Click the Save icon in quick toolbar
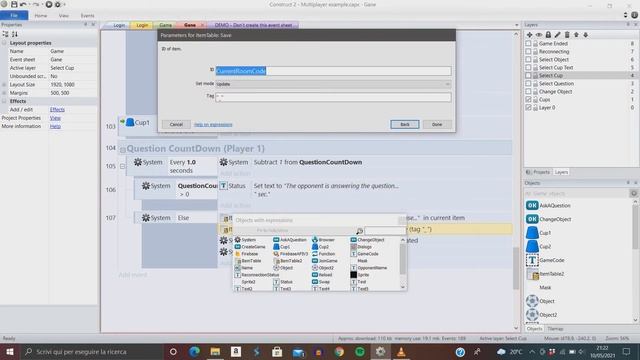Screen dimensions: 640x360 [x=14, y=4]
